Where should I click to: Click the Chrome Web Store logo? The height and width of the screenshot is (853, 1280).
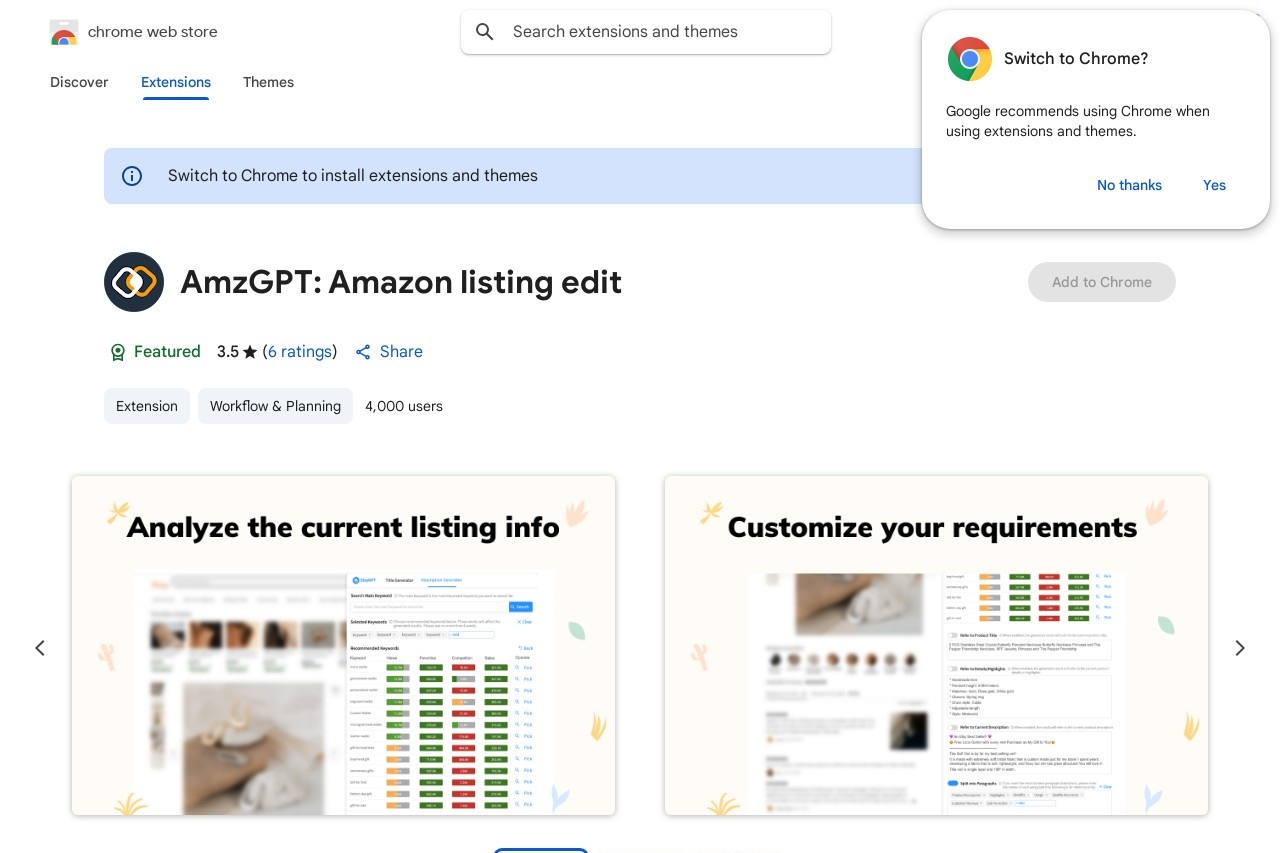[x=64, y=32]
